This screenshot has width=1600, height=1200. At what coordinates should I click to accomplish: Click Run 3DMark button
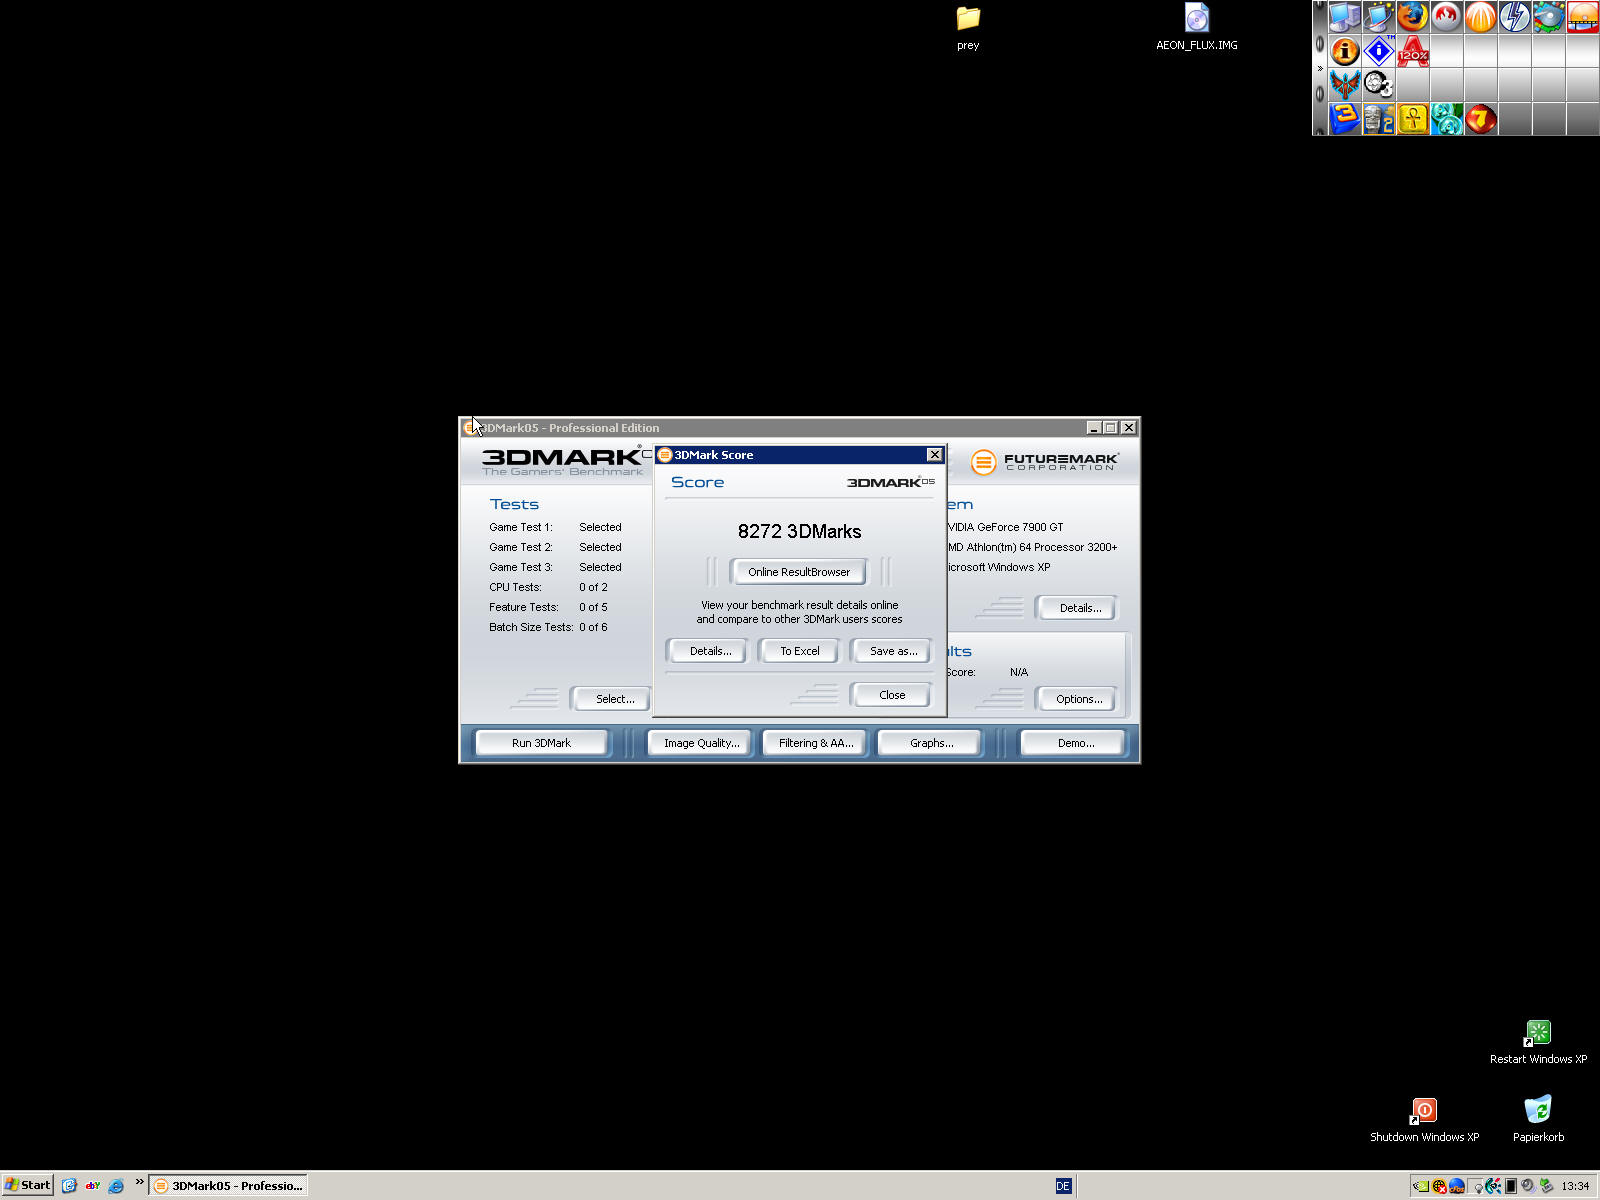(x=541, y=743)
